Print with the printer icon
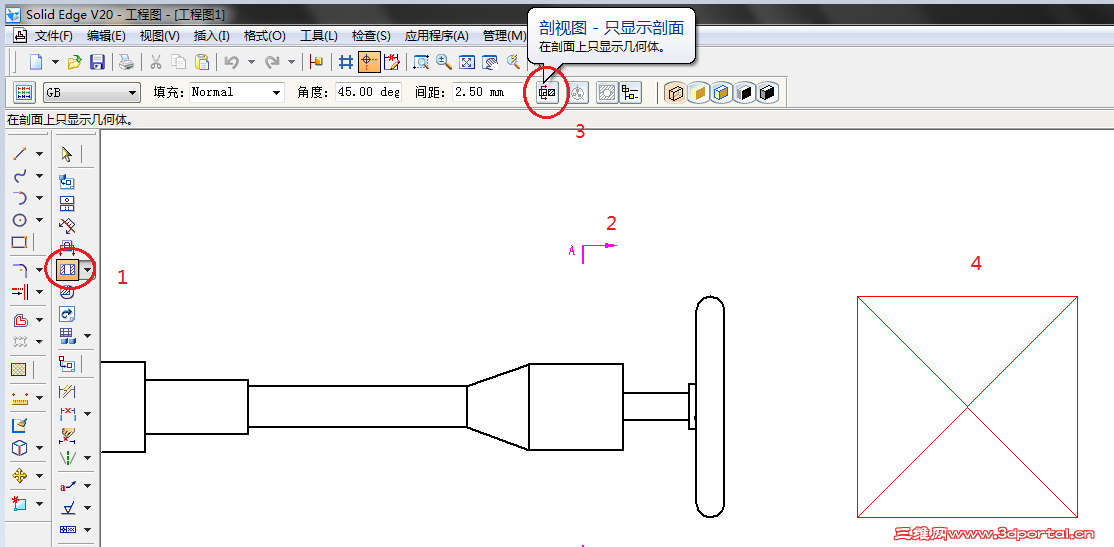 (126, 63)
